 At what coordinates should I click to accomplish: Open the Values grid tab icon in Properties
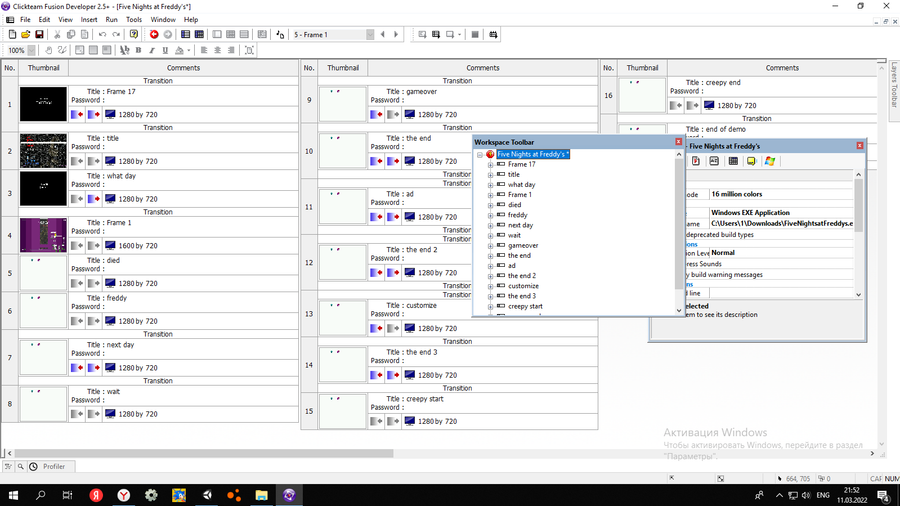[733, 161]
